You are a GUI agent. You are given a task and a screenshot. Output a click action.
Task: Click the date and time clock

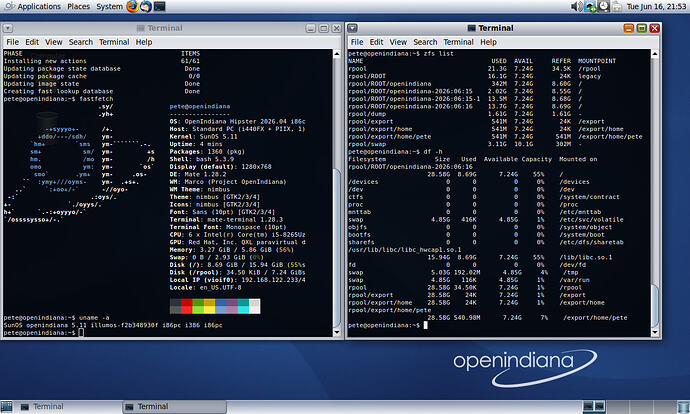[x=656, y=6]
